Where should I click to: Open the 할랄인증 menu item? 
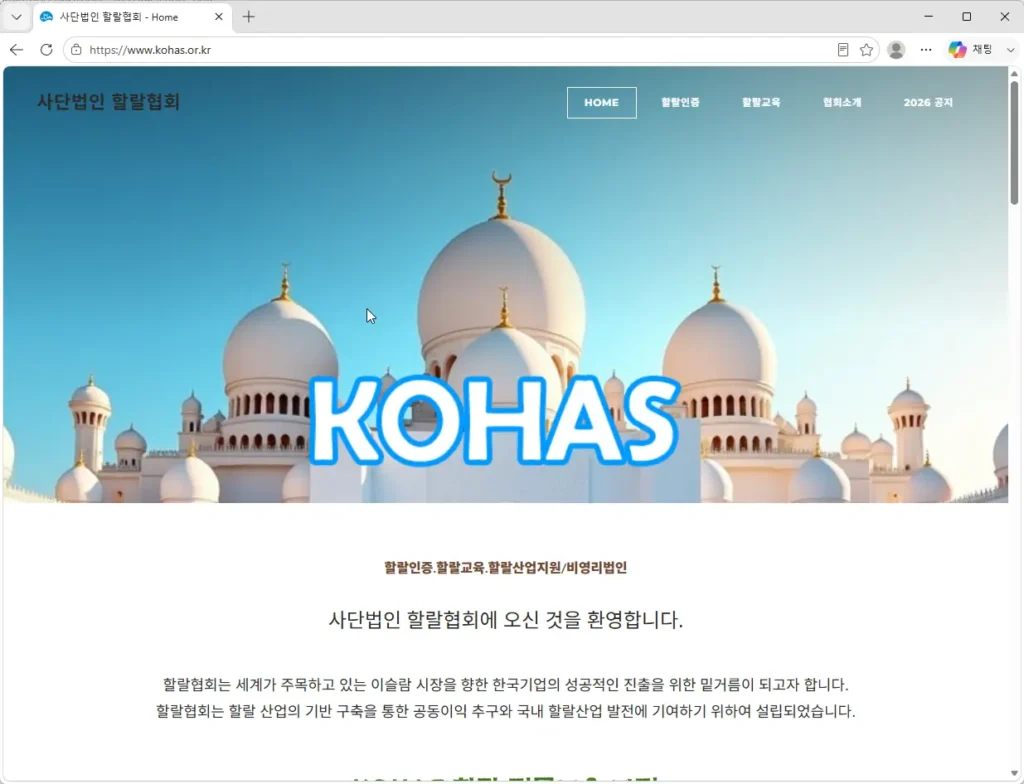coord(680,103)
